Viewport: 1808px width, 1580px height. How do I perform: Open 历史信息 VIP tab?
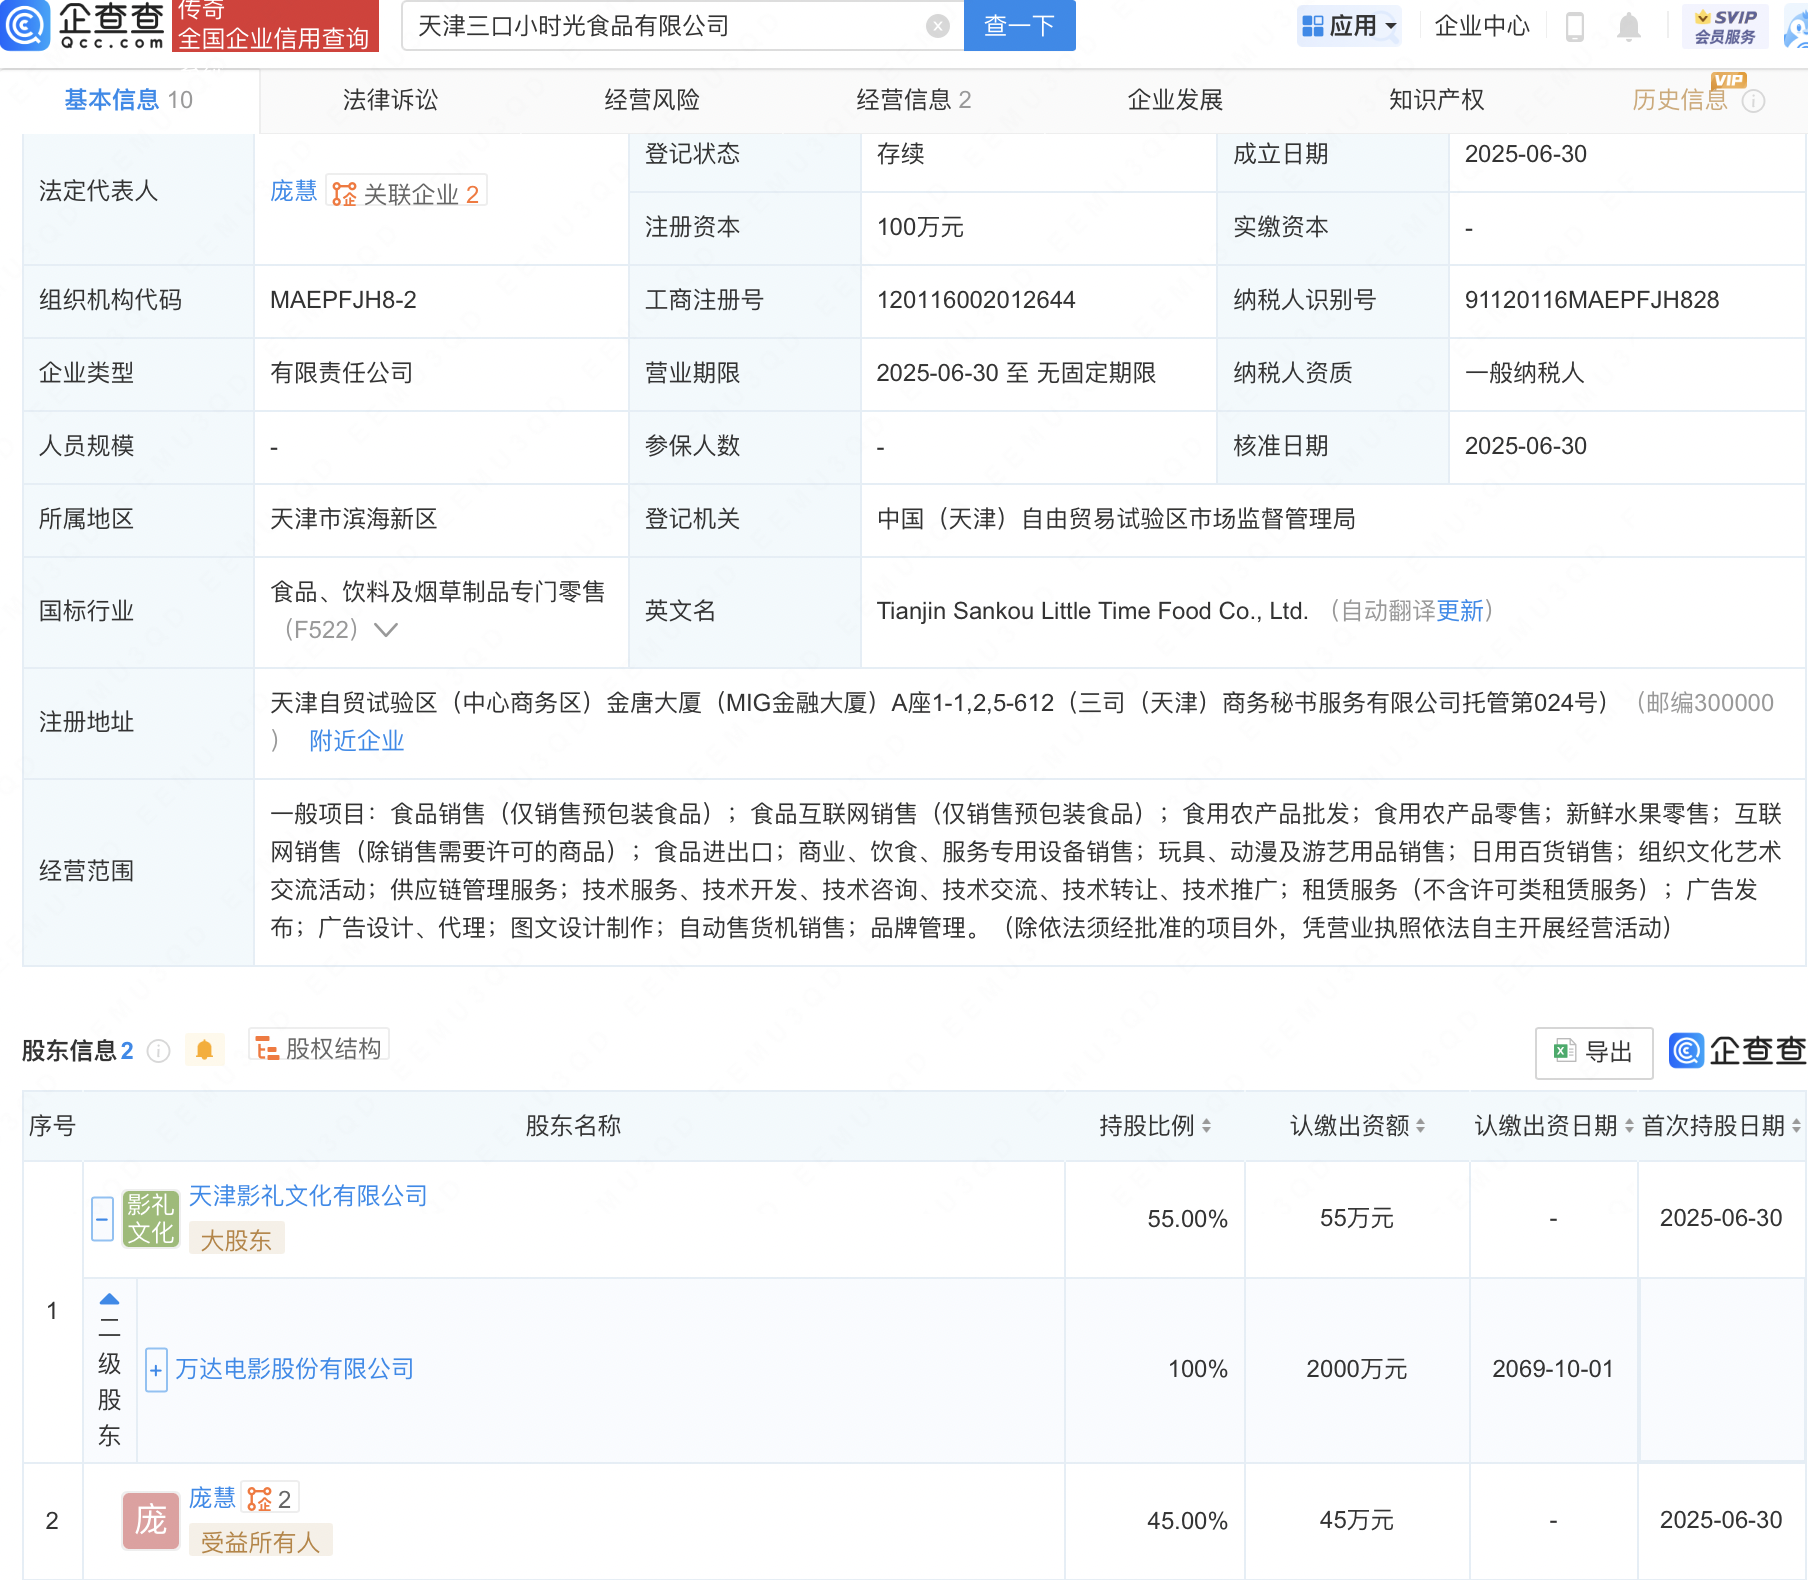(1680, 100)
